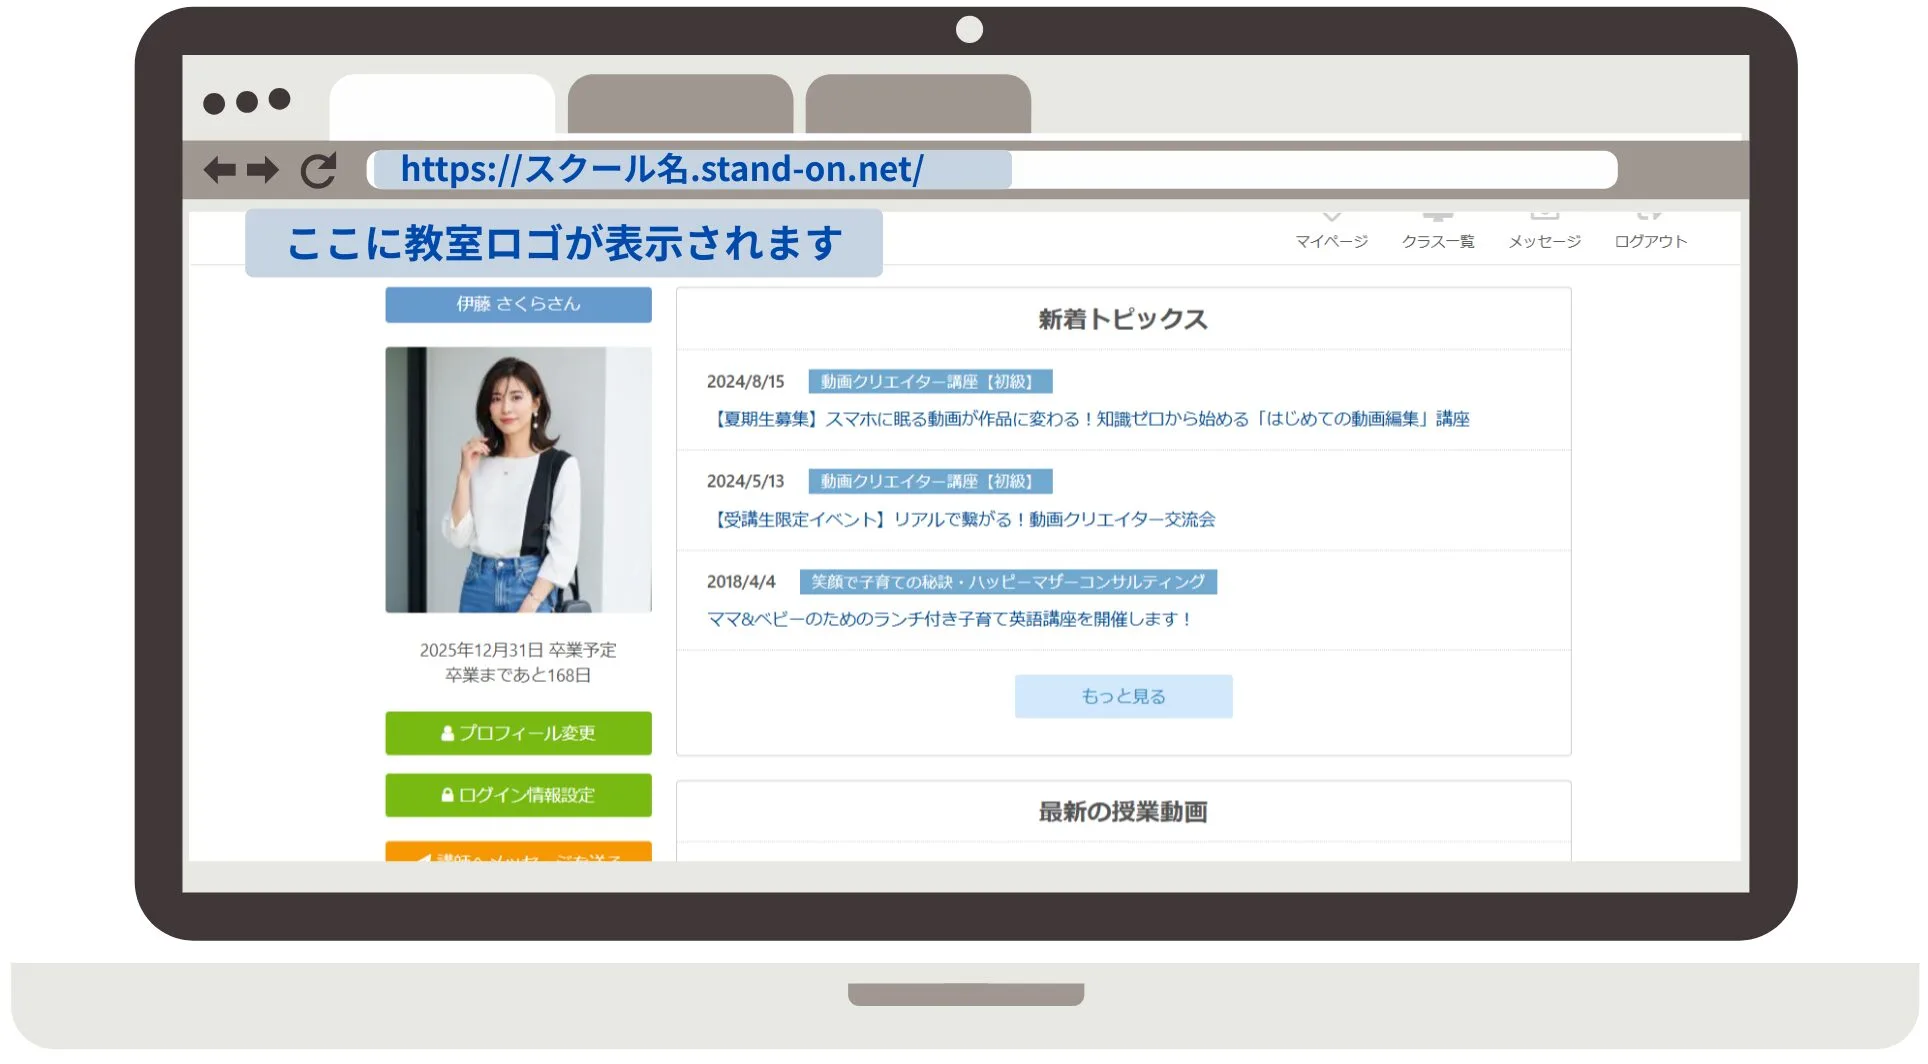Click the browser back arrow

coord(219,170)
